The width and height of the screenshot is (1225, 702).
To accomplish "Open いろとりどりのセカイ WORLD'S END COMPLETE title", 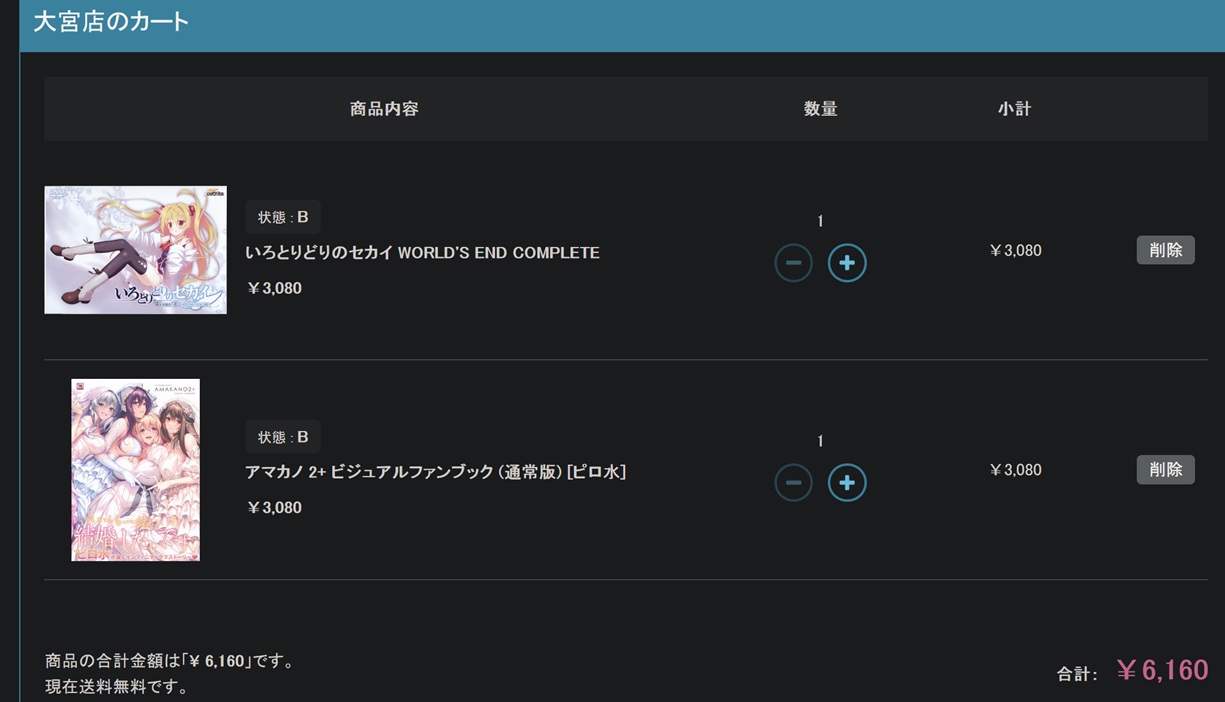I will pos(422,253).
